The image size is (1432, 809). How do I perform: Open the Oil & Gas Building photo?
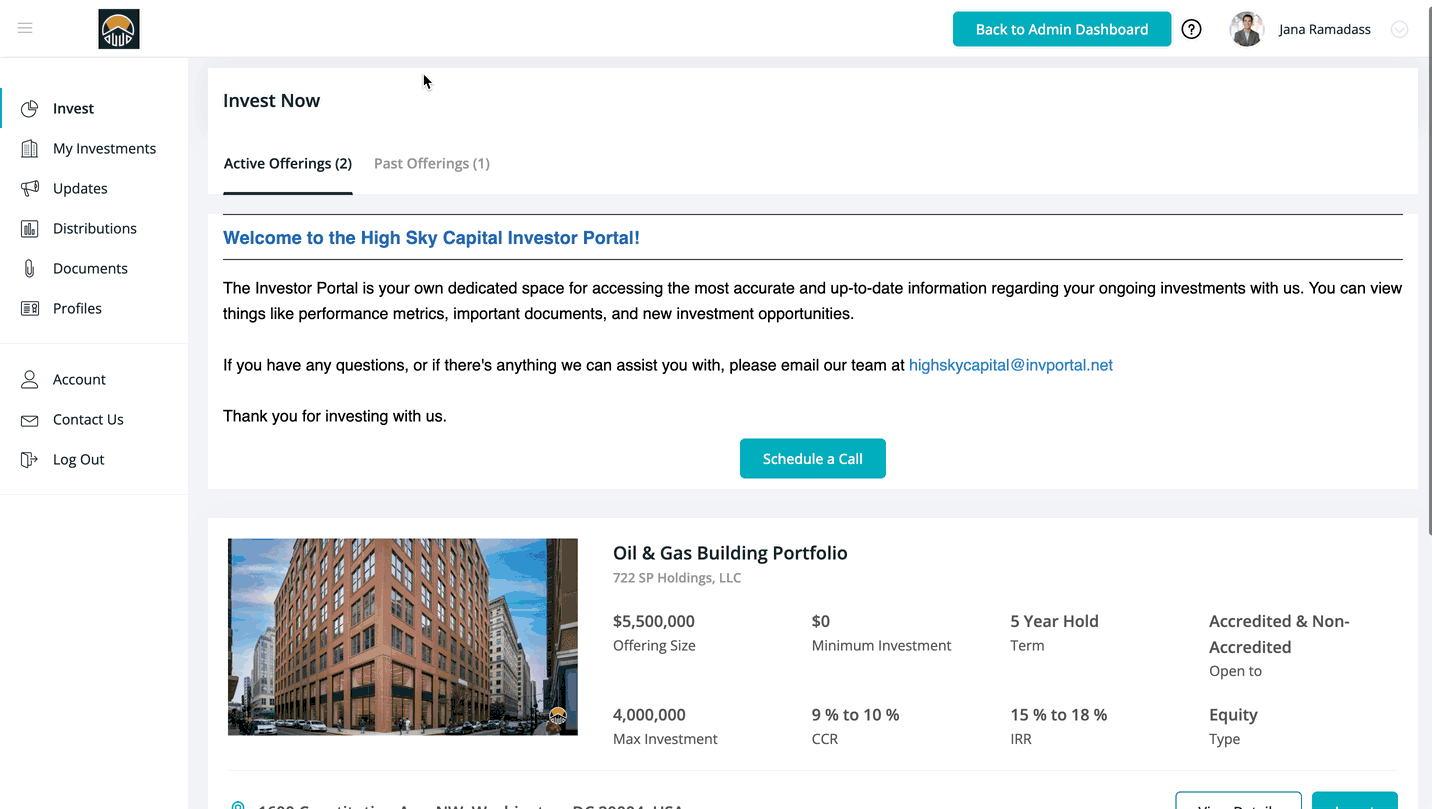403,637
